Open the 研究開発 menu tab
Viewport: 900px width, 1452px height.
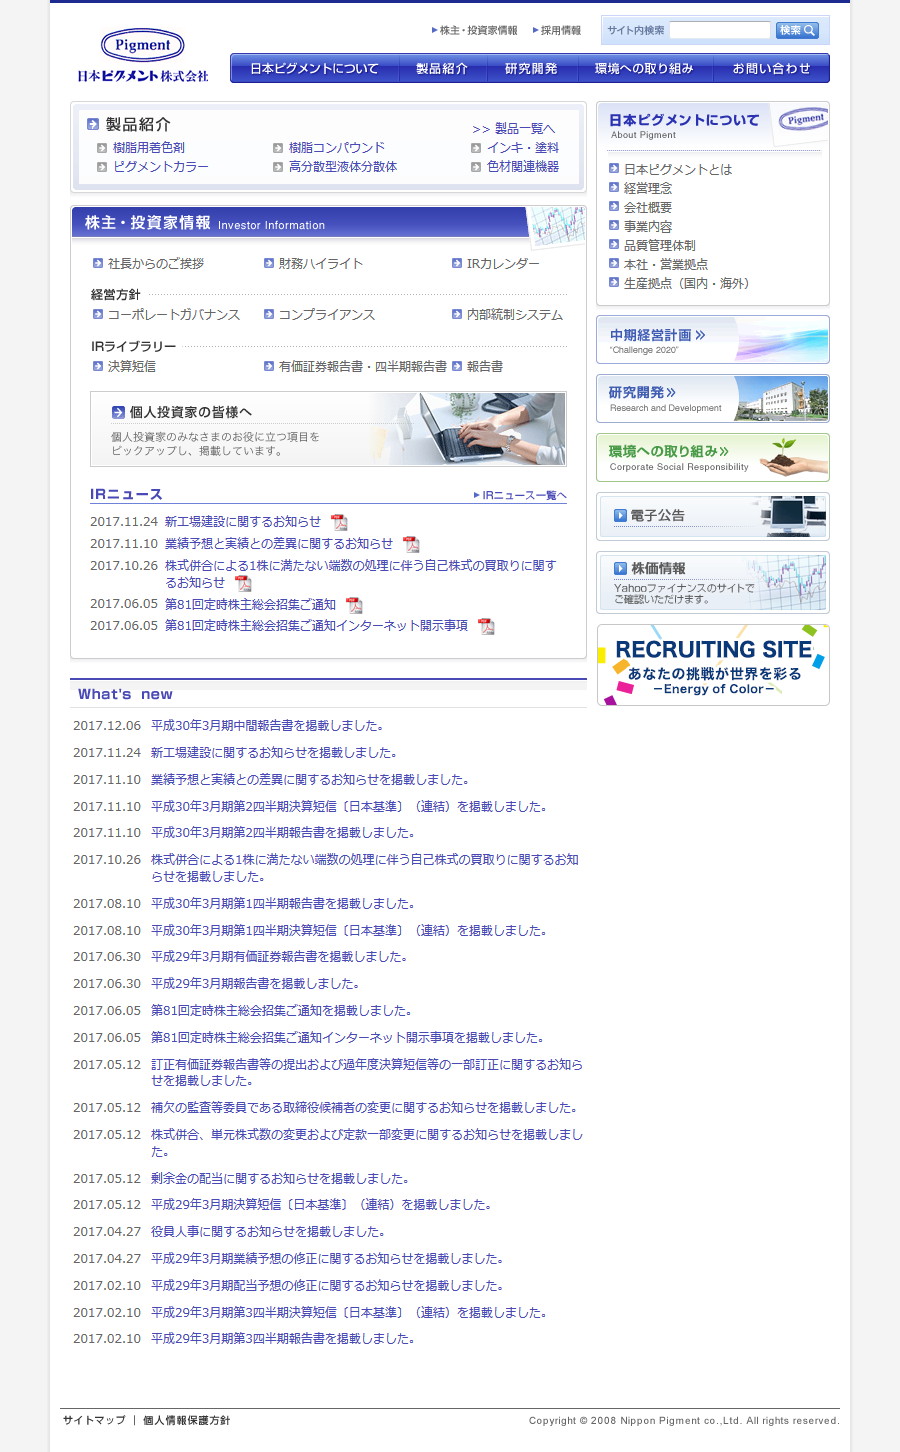pyautogui.click(x=531, y=69)
